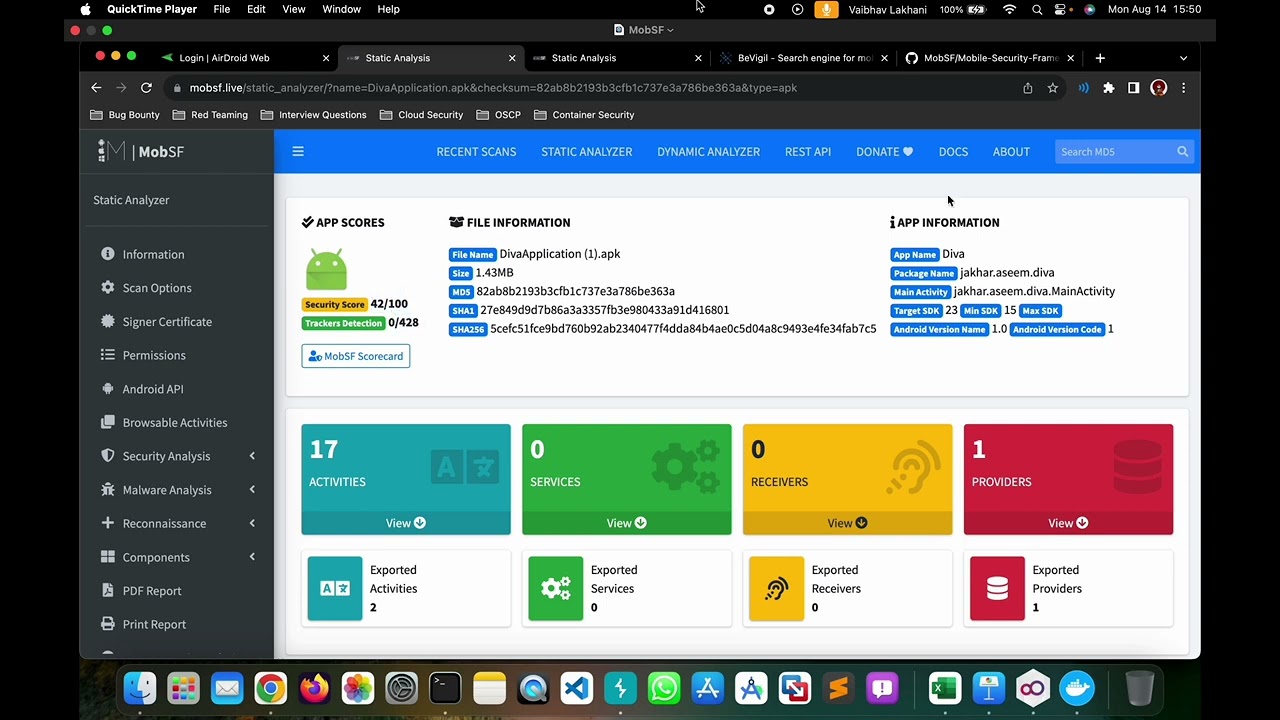Open Docker from the Dock

[x=1077, y=688]
